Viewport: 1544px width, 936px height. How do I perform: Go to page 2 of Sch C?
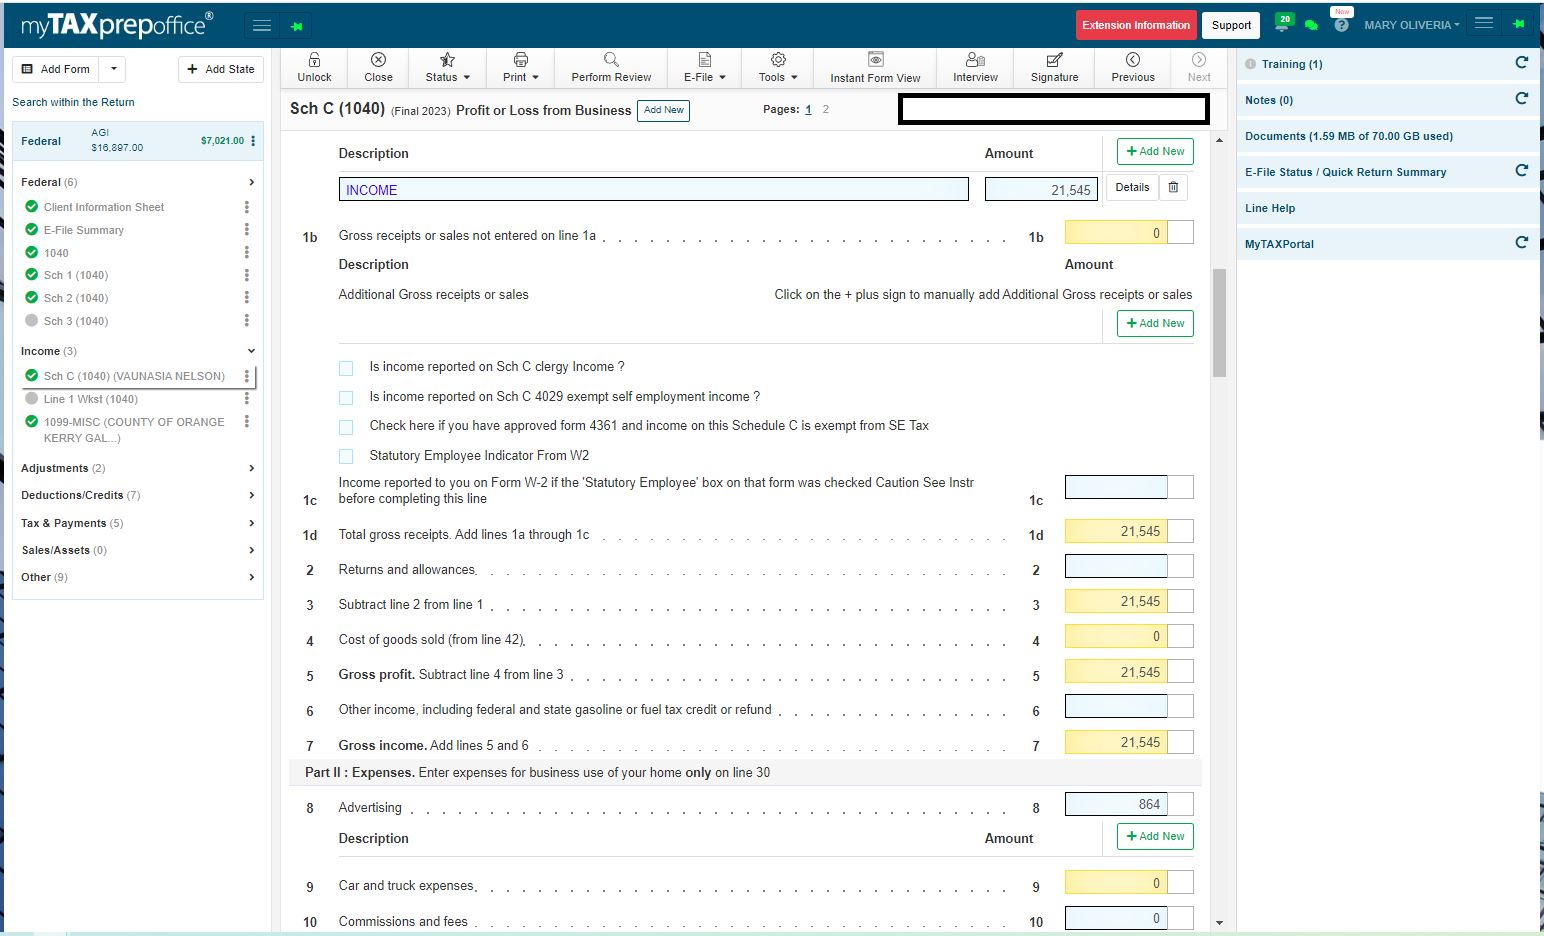825,109
